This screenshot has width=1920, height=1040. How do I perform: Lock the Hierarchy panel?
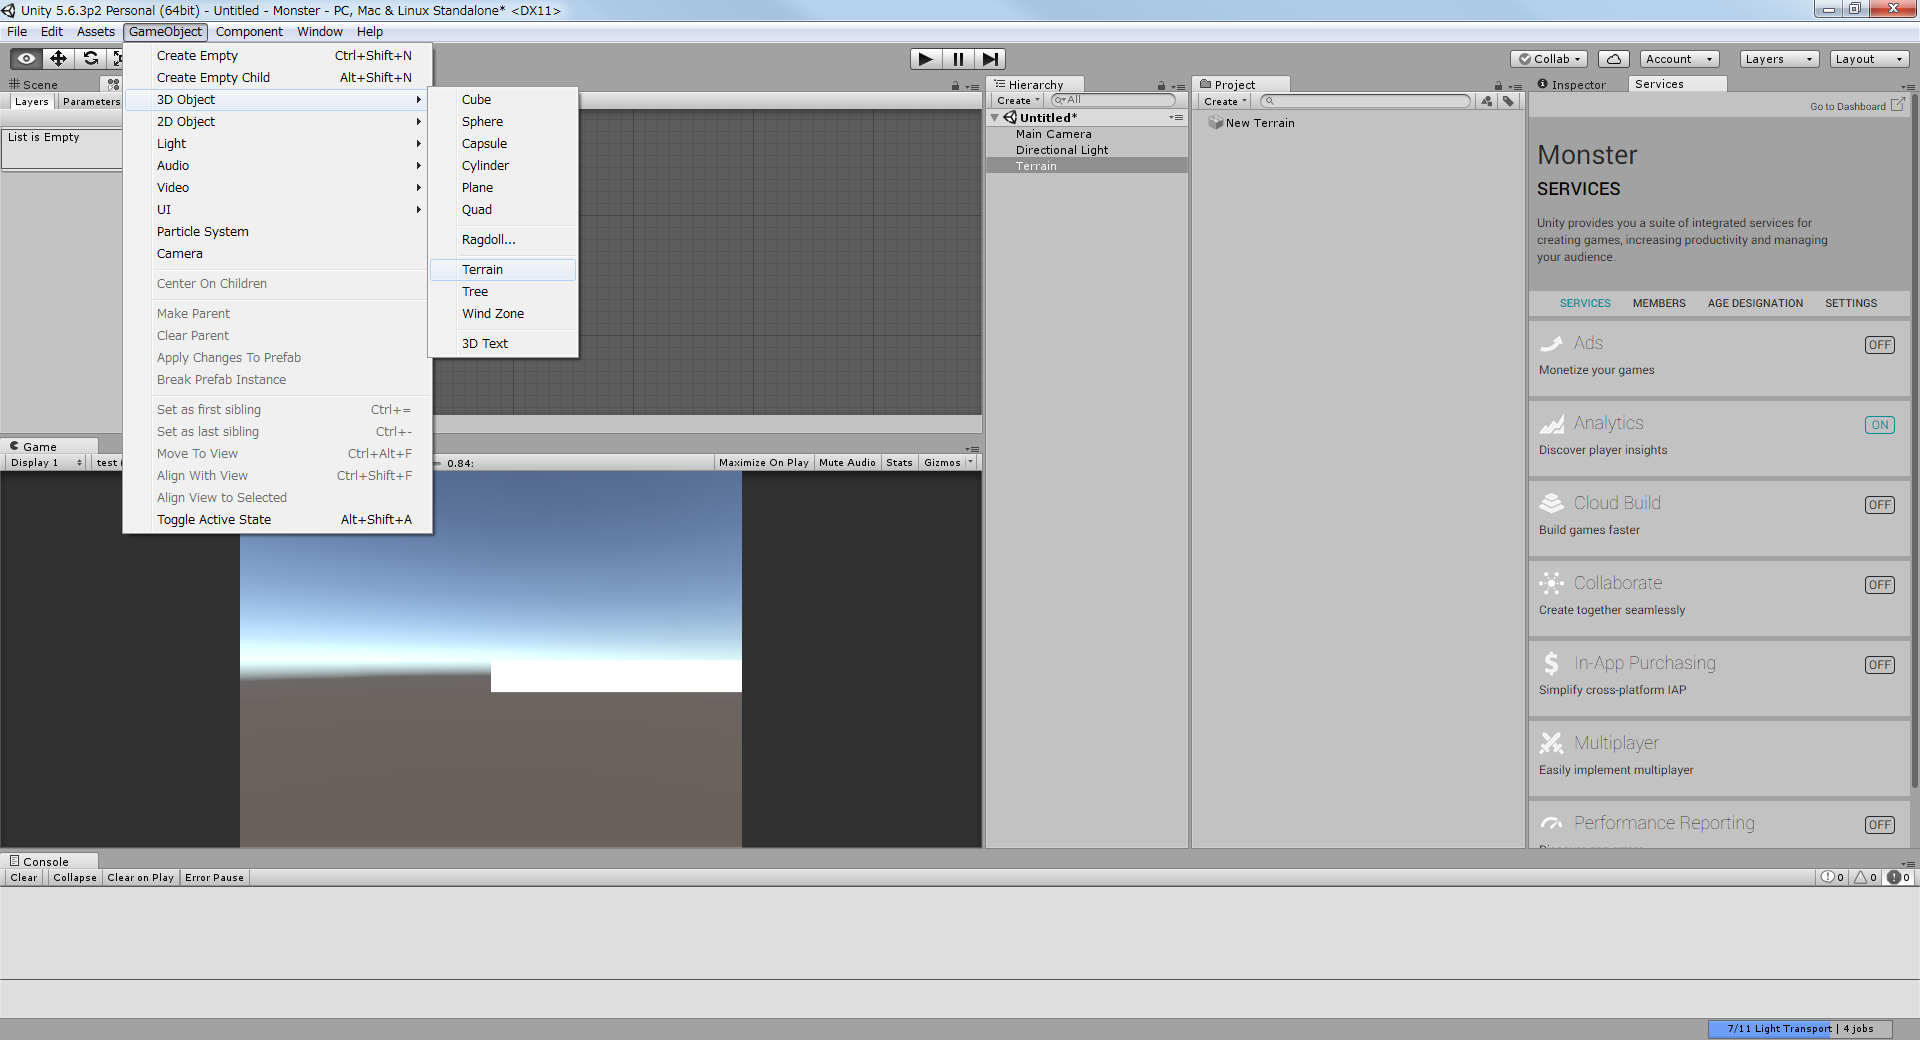[1161, 86]
